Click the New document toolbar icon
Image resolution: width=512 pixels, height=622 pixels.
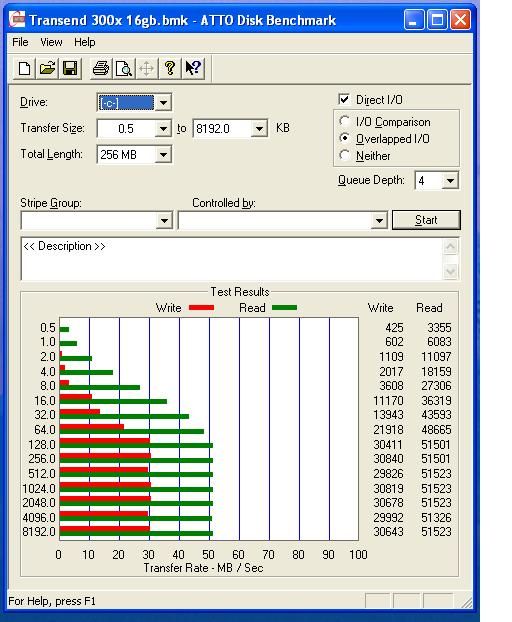pyautogui.click(x=24, y=68)
